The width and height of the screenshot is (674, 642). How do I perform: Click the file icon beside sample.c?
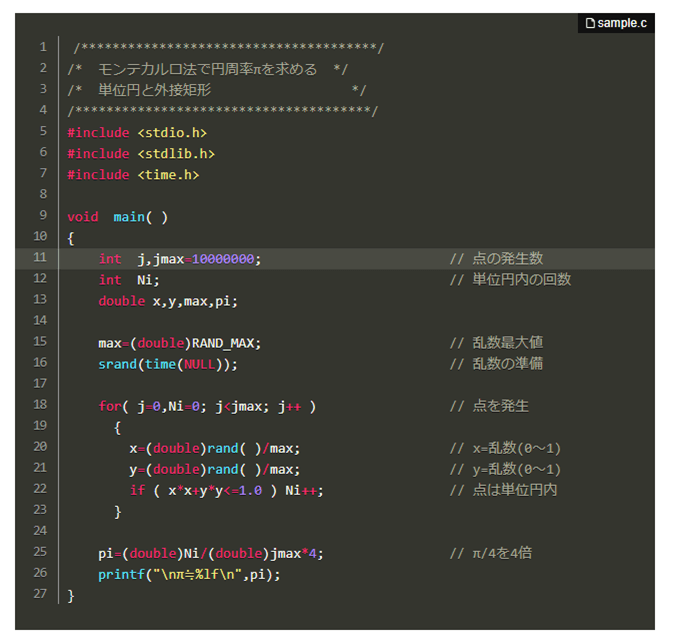click(x=590, y=23)
